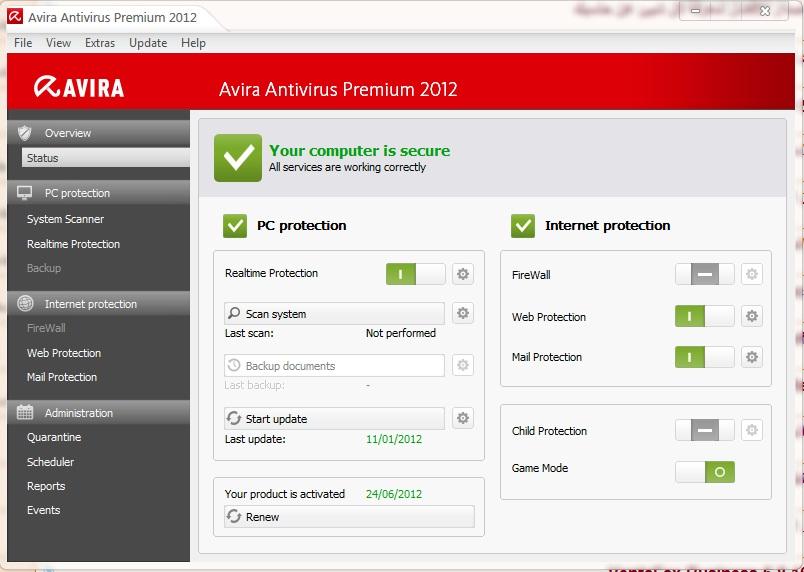Click the Mail Protection gear icon
The height and width of the screenshot is (572, 804).
(x=751, y=356)
